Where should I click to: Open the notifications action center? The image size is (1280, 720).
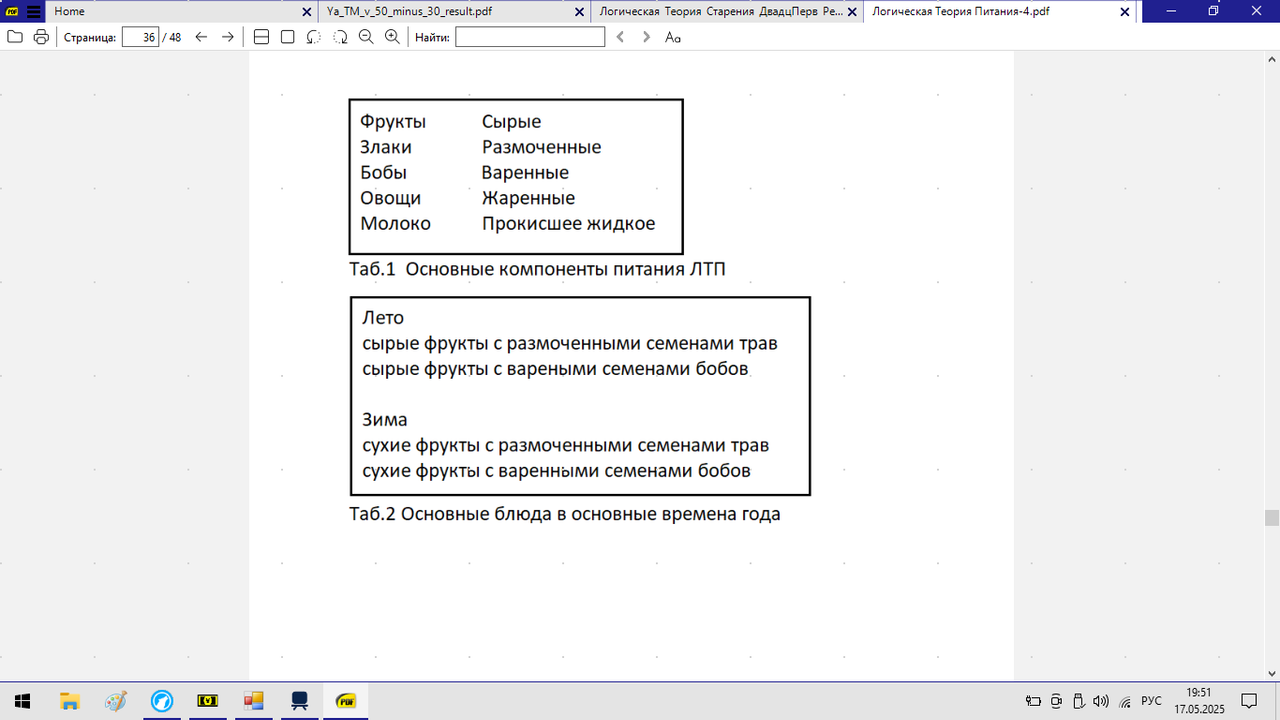(1249, 701)
